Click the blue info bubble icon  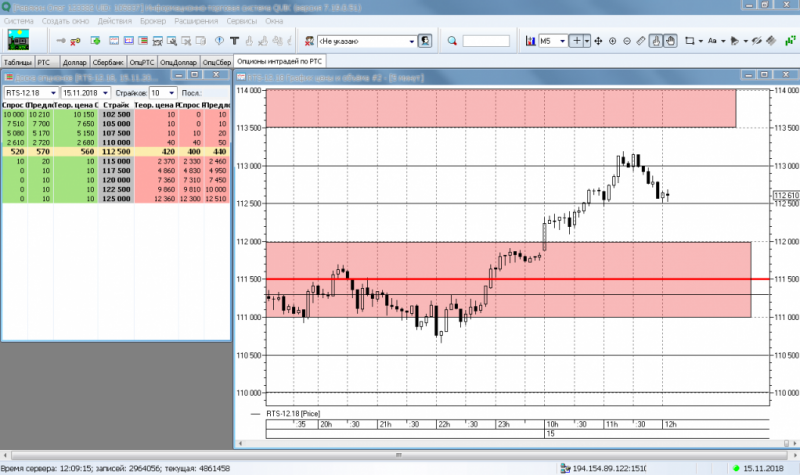[219, 41]
